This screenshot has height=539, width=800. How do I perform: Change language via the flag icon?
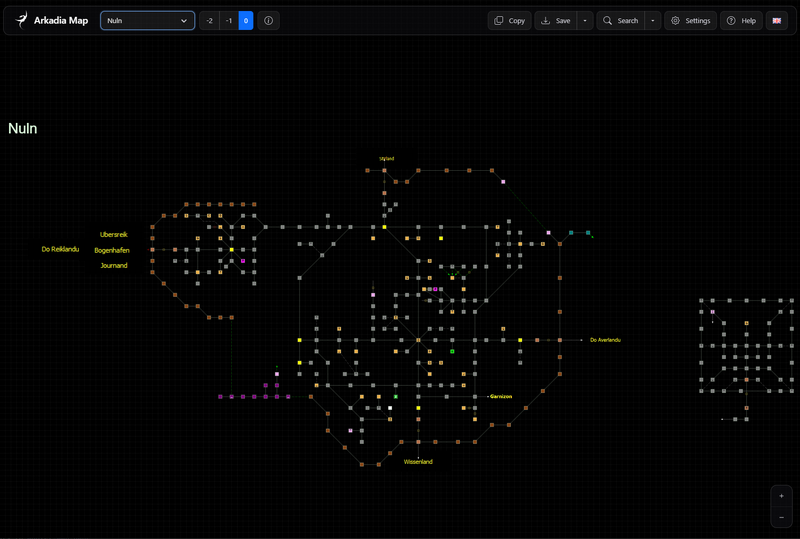pyautogui.click(x=777, y=20)
